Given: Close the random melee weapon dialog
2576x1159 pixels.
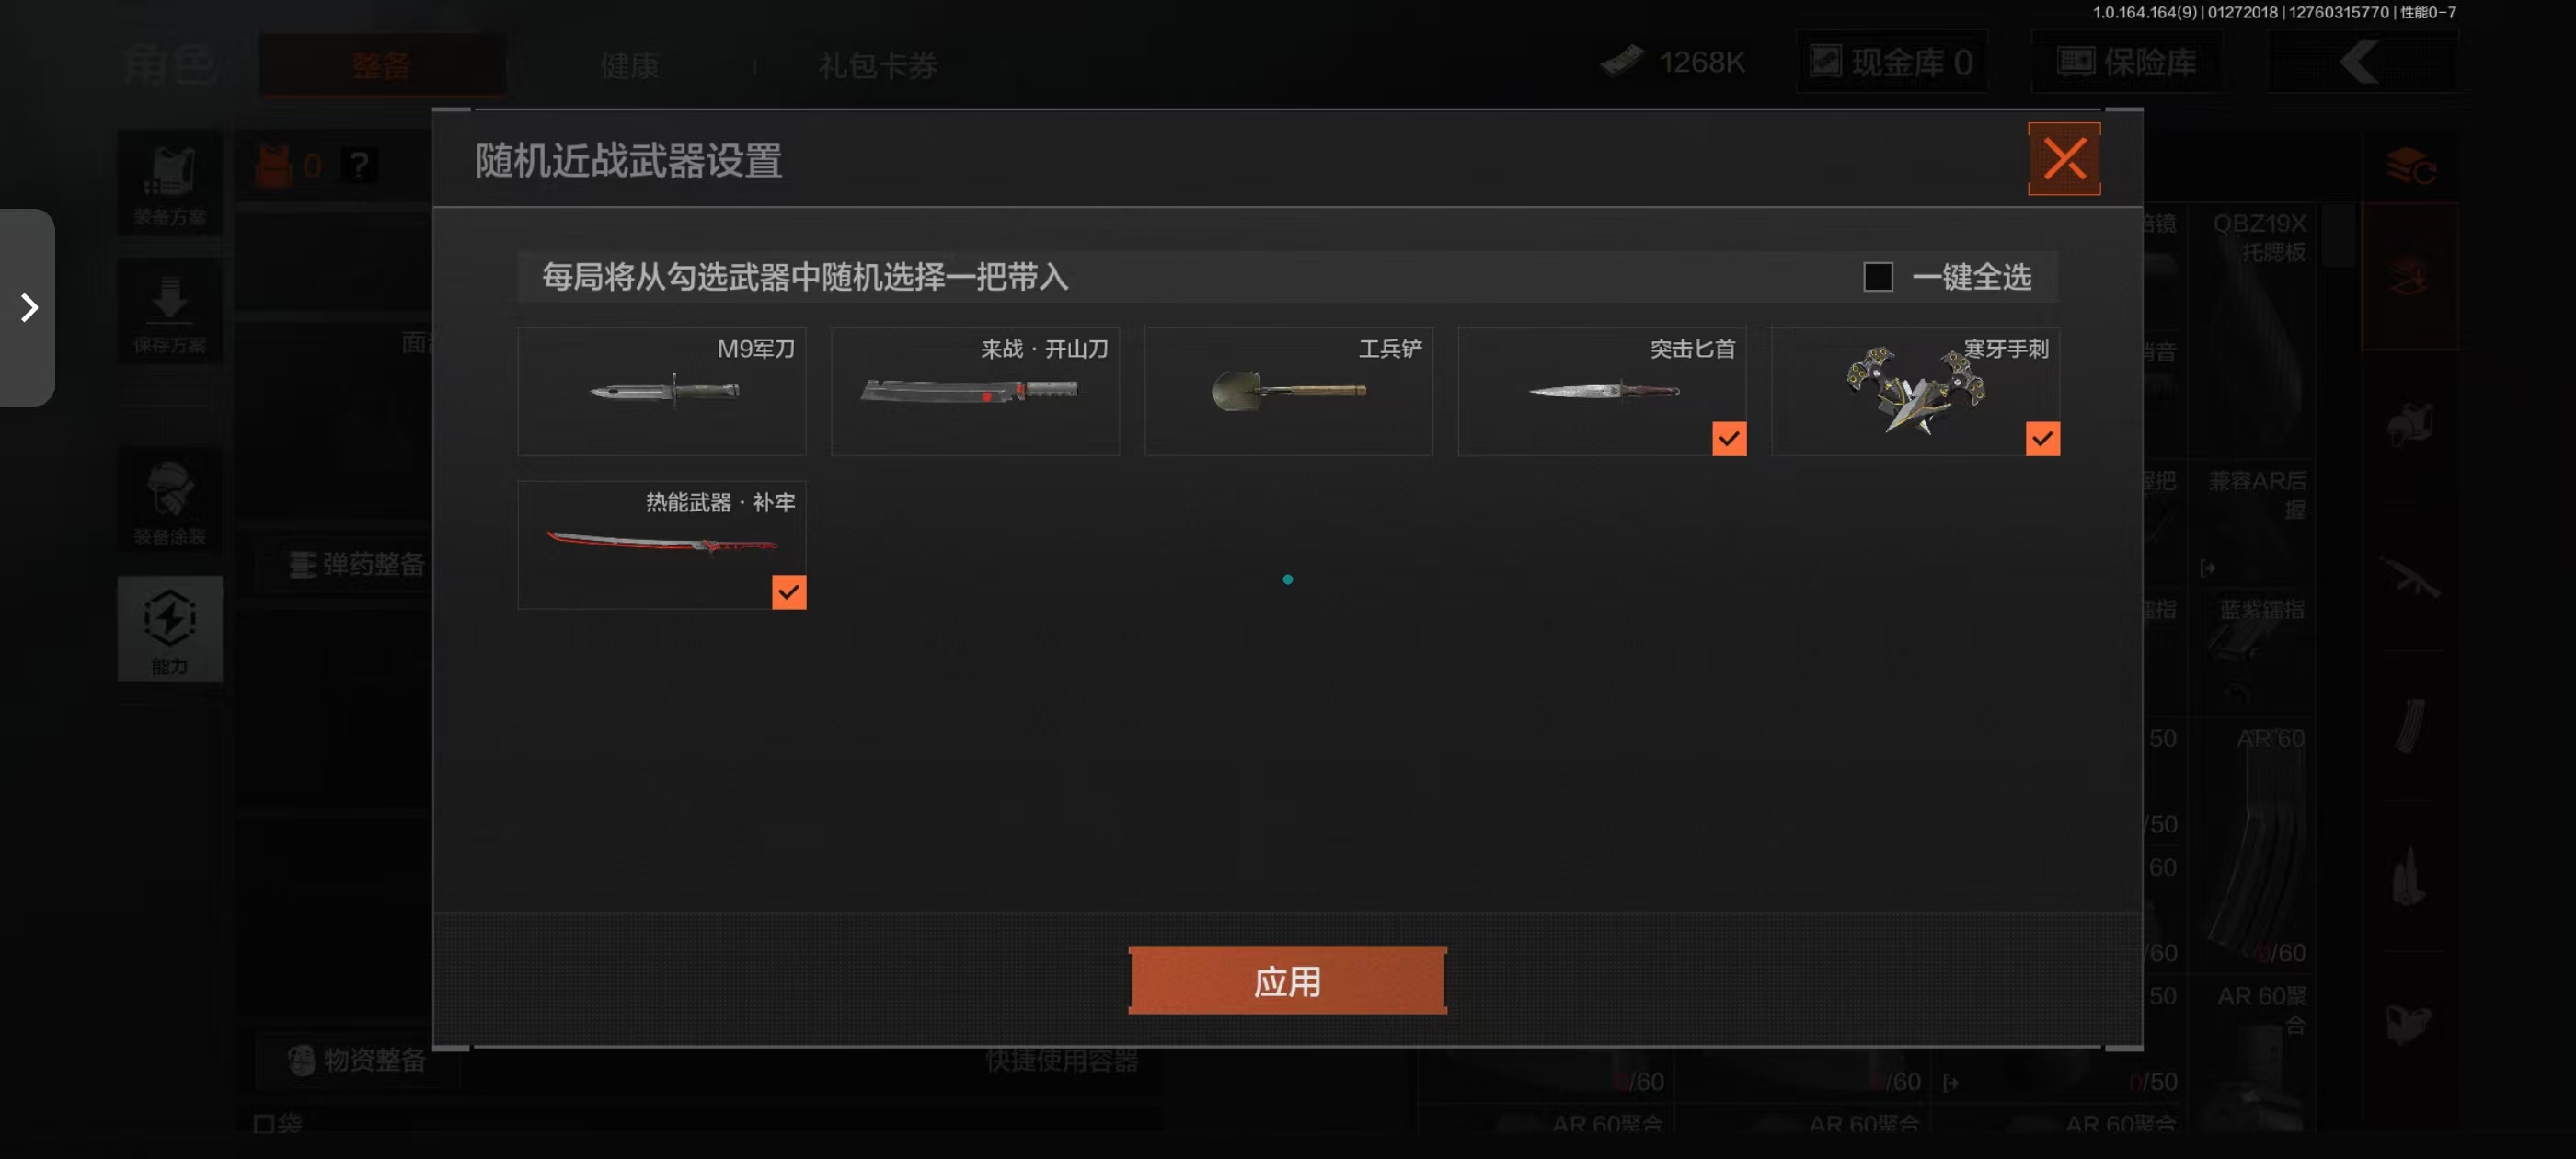Looking at the screenshot, I should point(2064,159).
